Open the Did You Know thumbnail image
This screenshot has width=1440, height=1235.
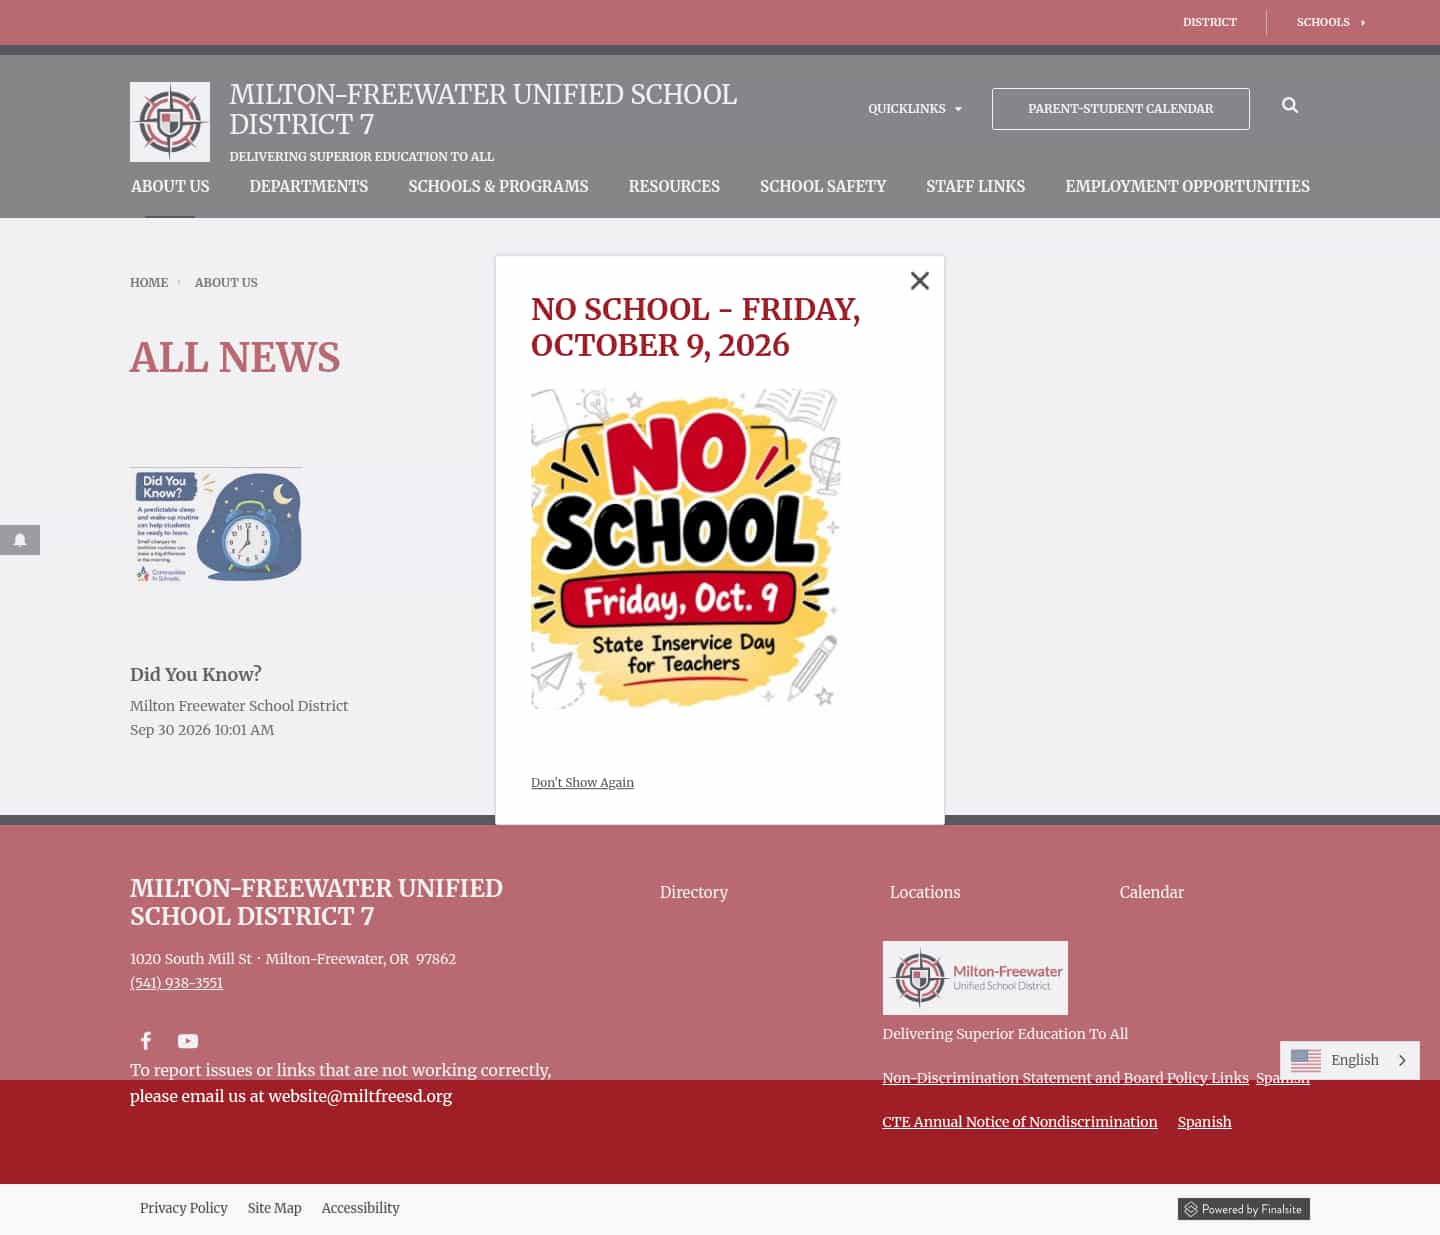[216, 526]
